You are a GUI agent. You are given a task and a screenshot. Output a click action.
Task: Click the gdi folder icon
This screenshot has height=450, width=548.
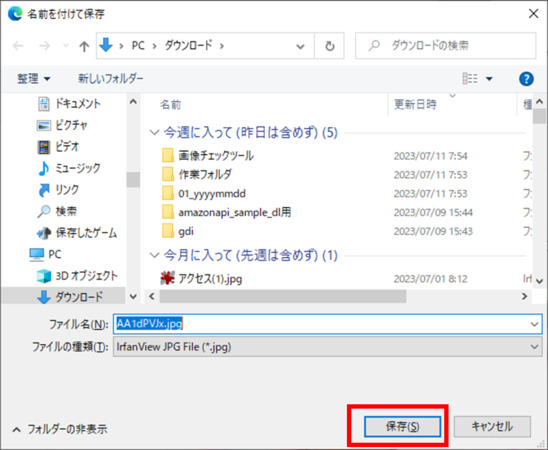click(x=168, y=231)
